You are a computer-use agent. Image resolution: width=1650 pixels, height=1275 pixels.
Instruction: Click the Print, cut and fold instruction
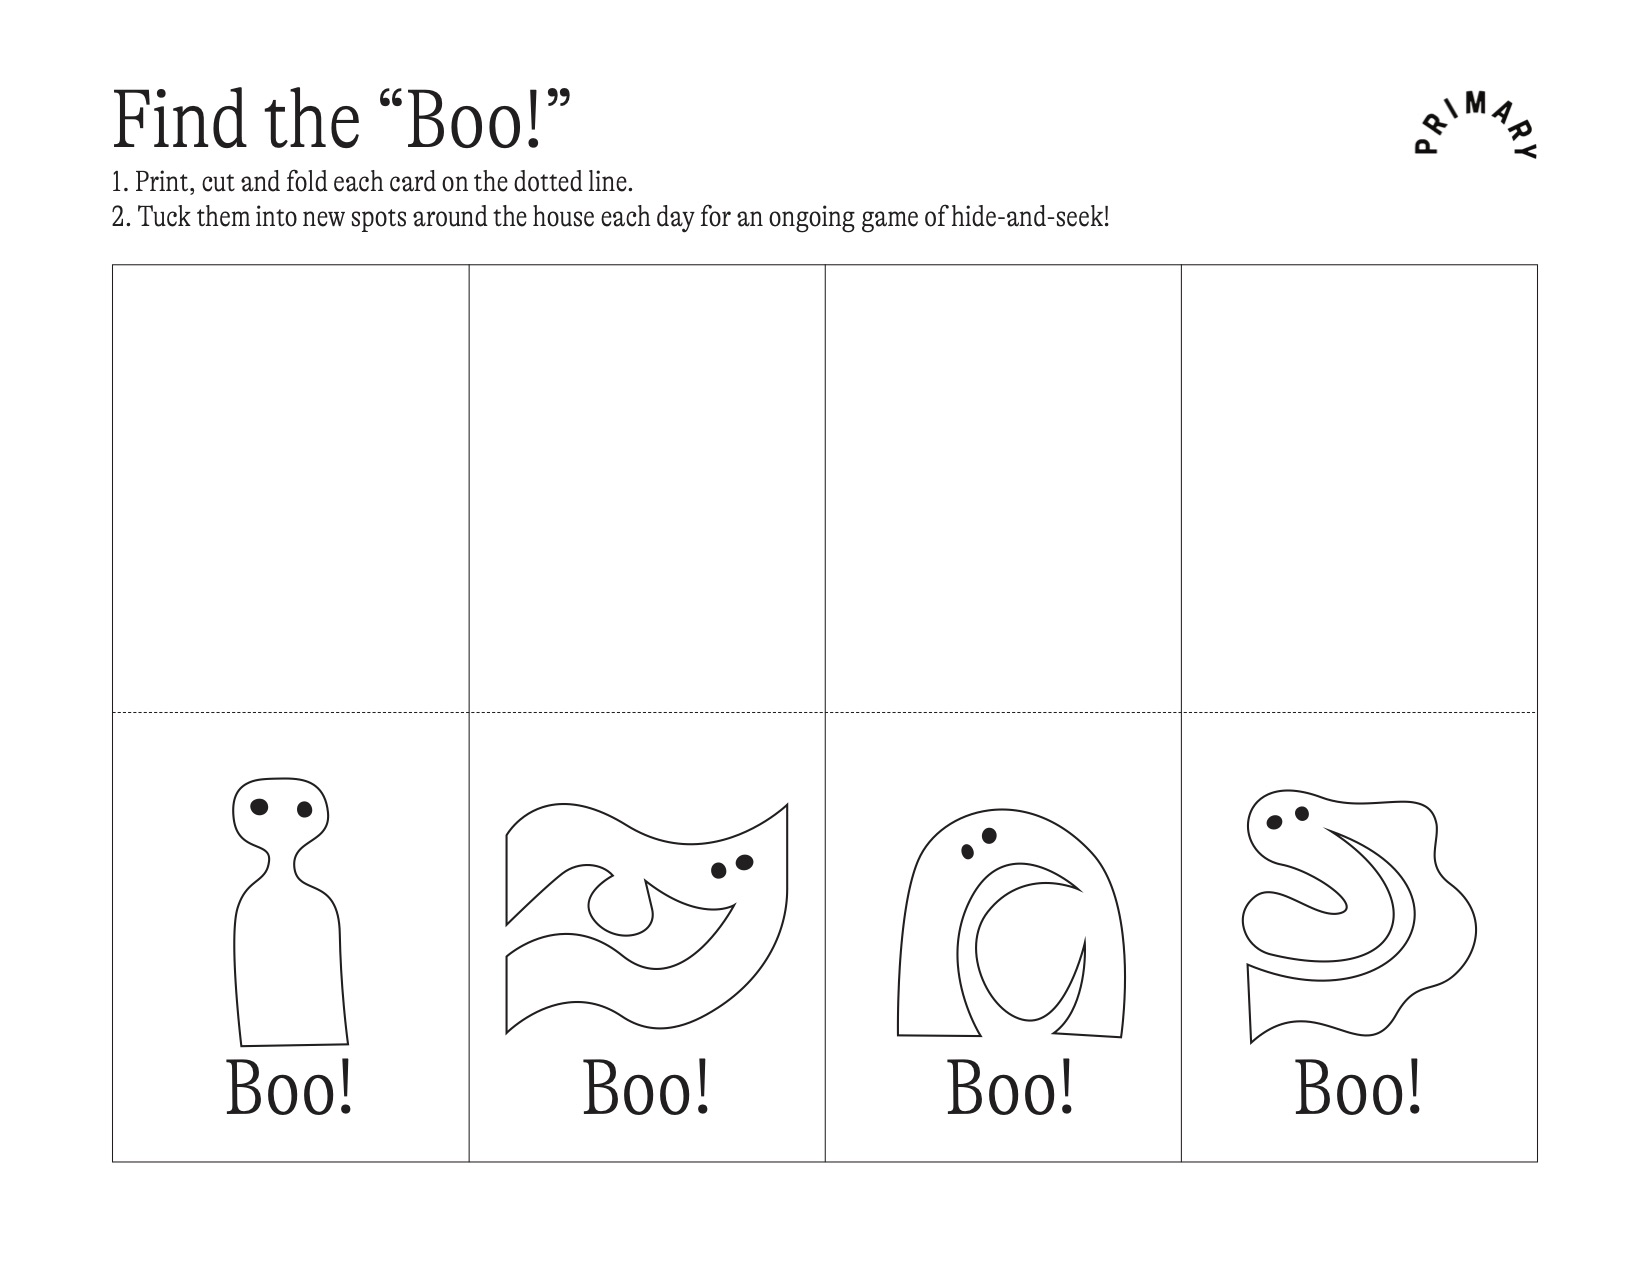point(373,183)
